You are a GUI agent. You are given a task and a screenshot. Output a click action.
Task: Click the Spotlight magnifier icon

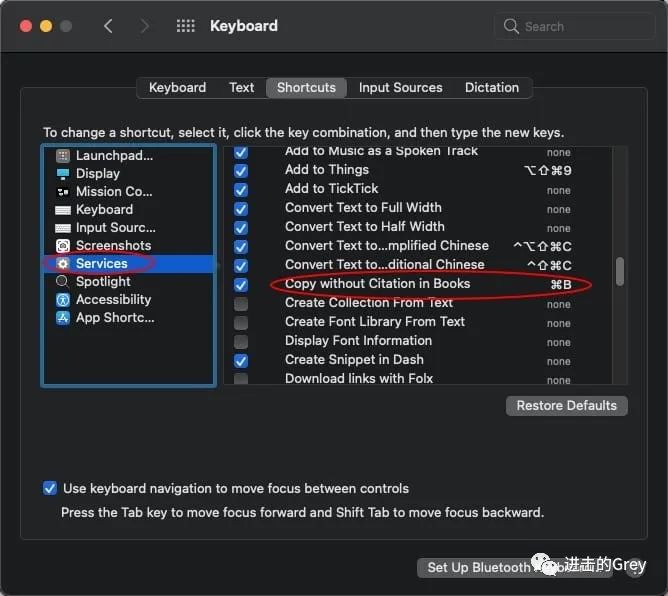(x=62, y=282)
